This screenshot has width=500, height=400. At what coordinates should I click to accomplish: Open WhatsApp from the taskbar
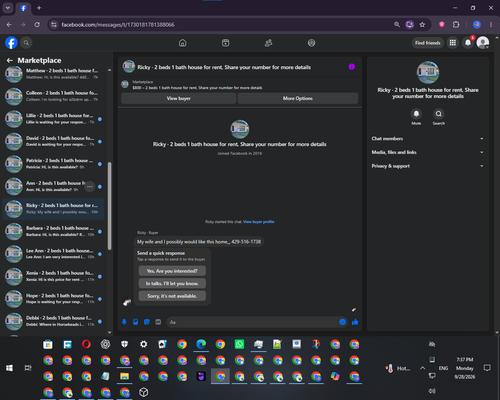coord(239,344)
